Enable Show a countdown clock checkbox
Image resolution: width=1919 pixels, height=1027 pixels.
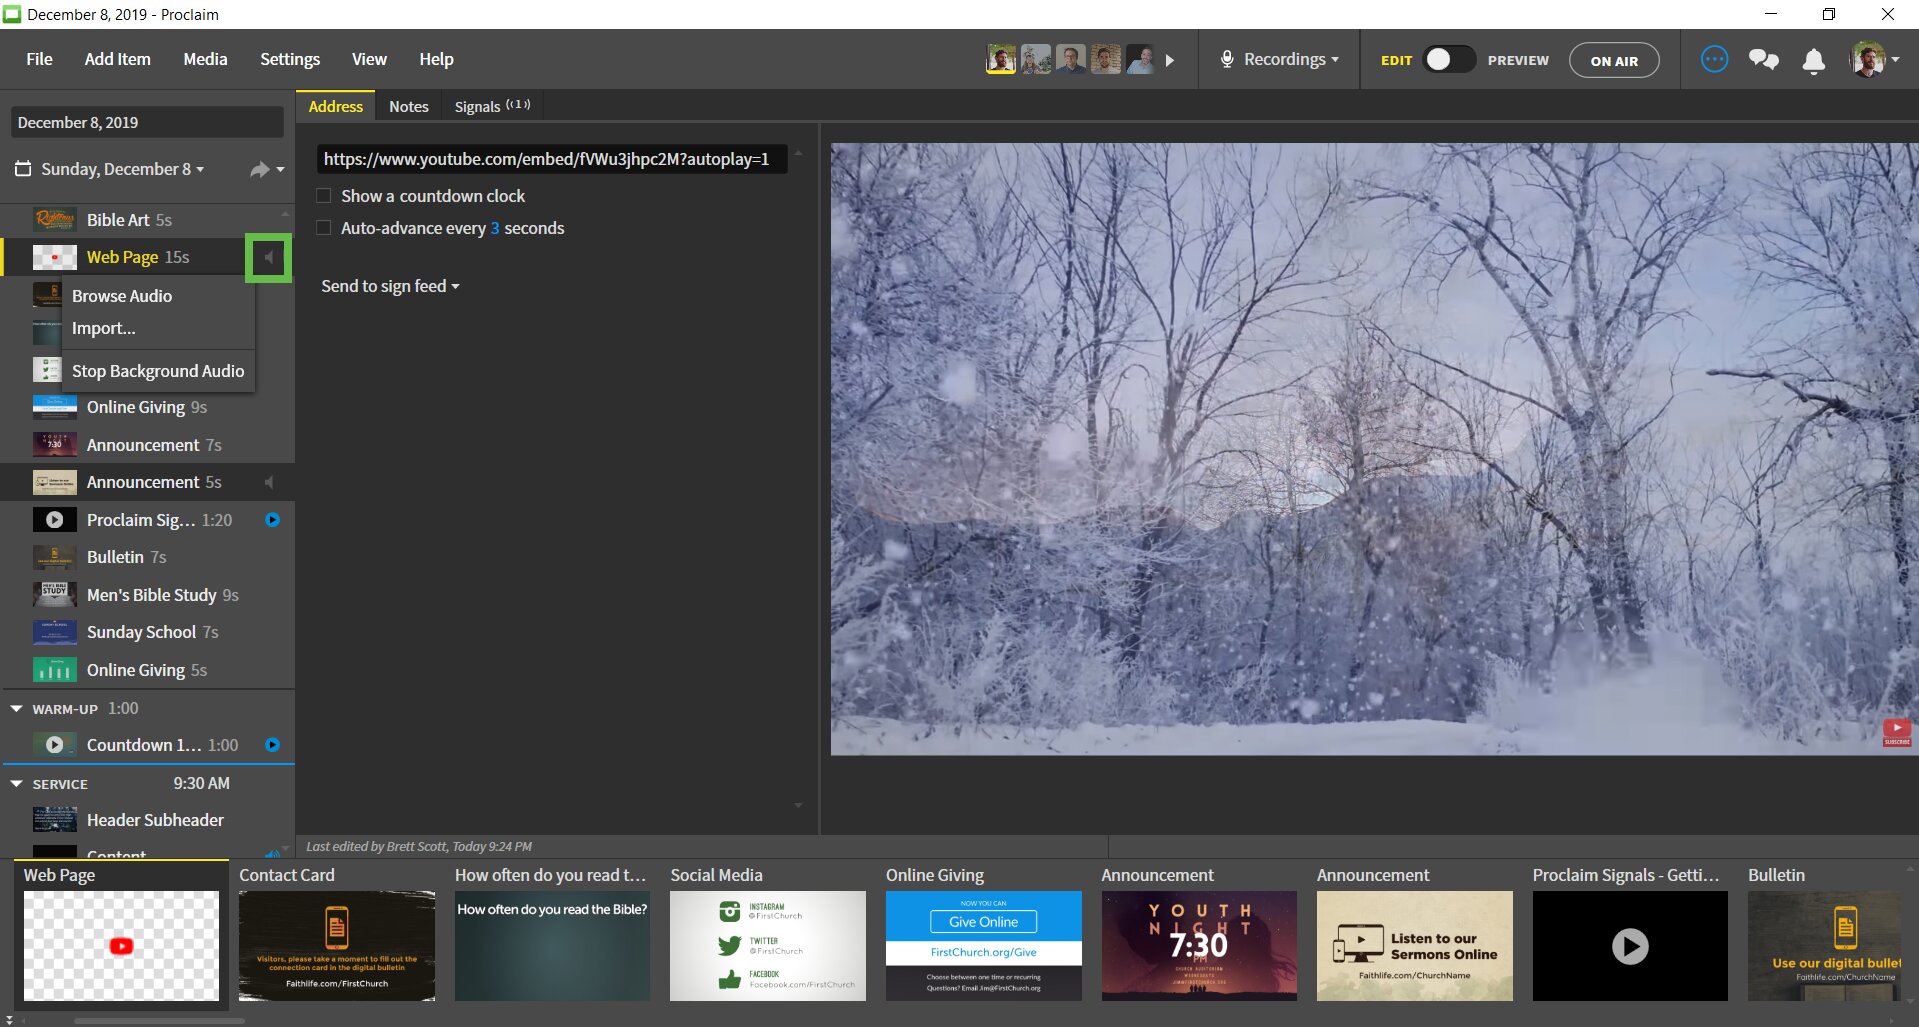point(324,196)
